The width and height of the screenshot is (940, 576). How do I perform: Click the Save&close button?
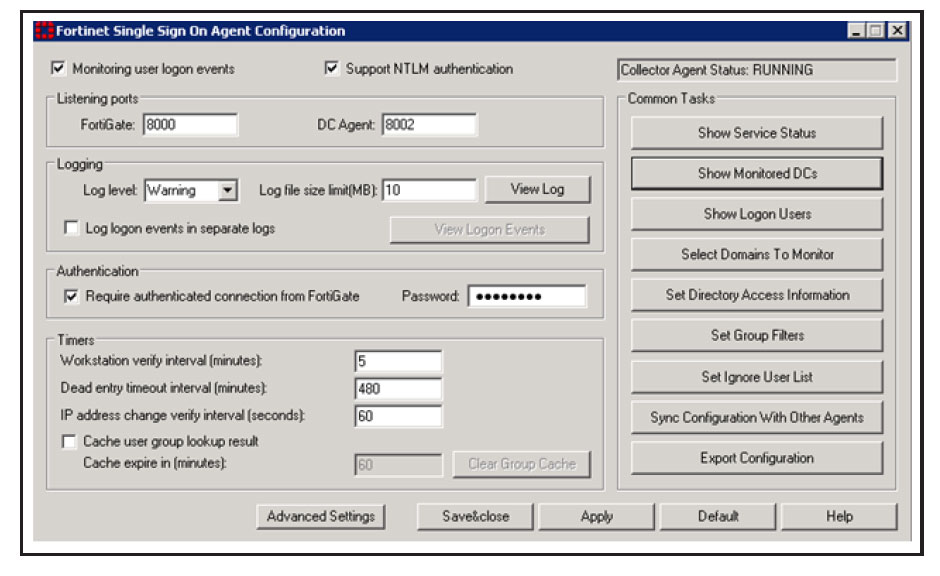coord(475,516)
